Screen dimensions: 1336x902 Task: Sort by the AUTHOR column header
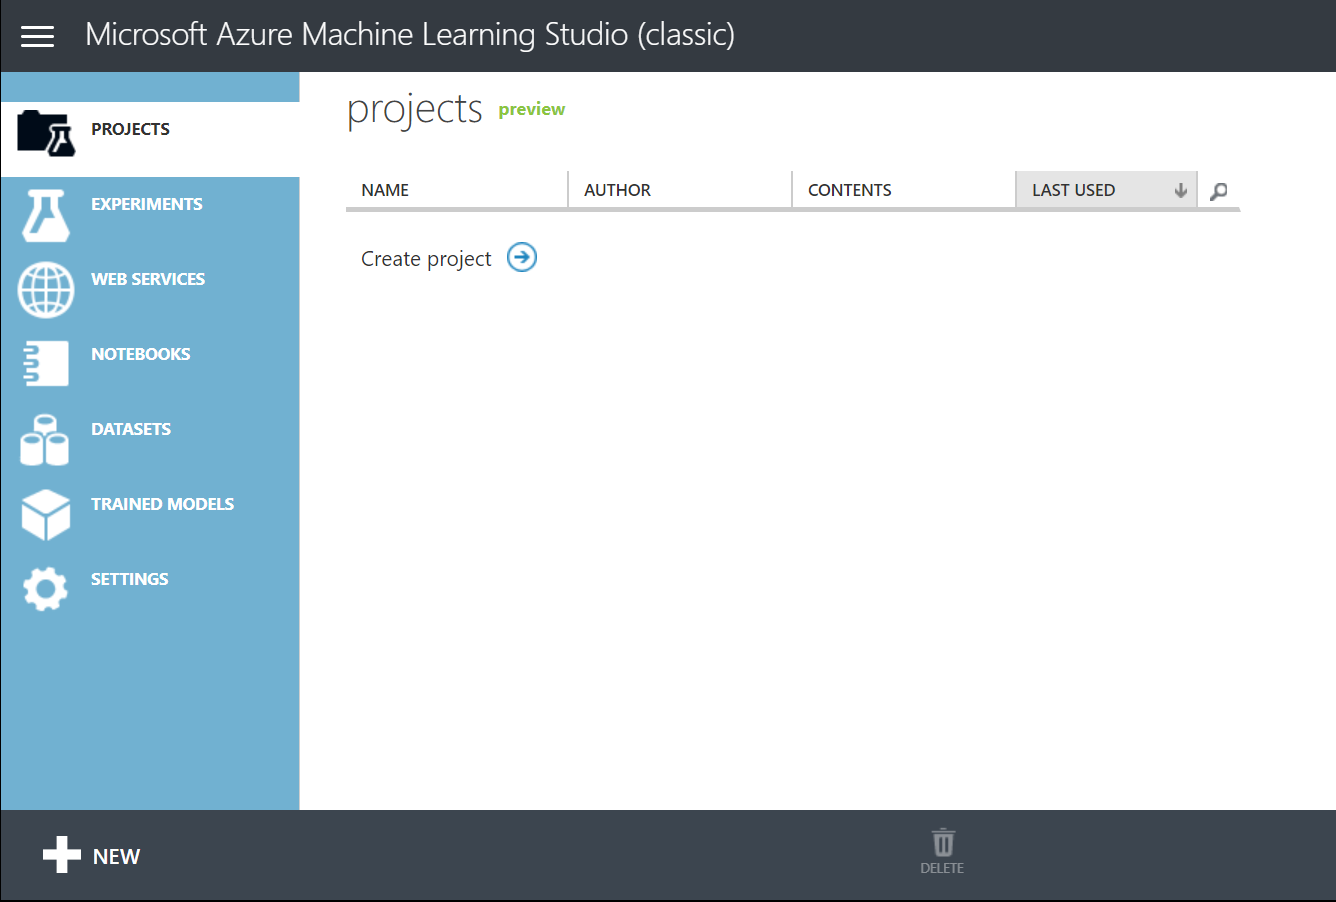pyautogui.click(x=680, y=190)
